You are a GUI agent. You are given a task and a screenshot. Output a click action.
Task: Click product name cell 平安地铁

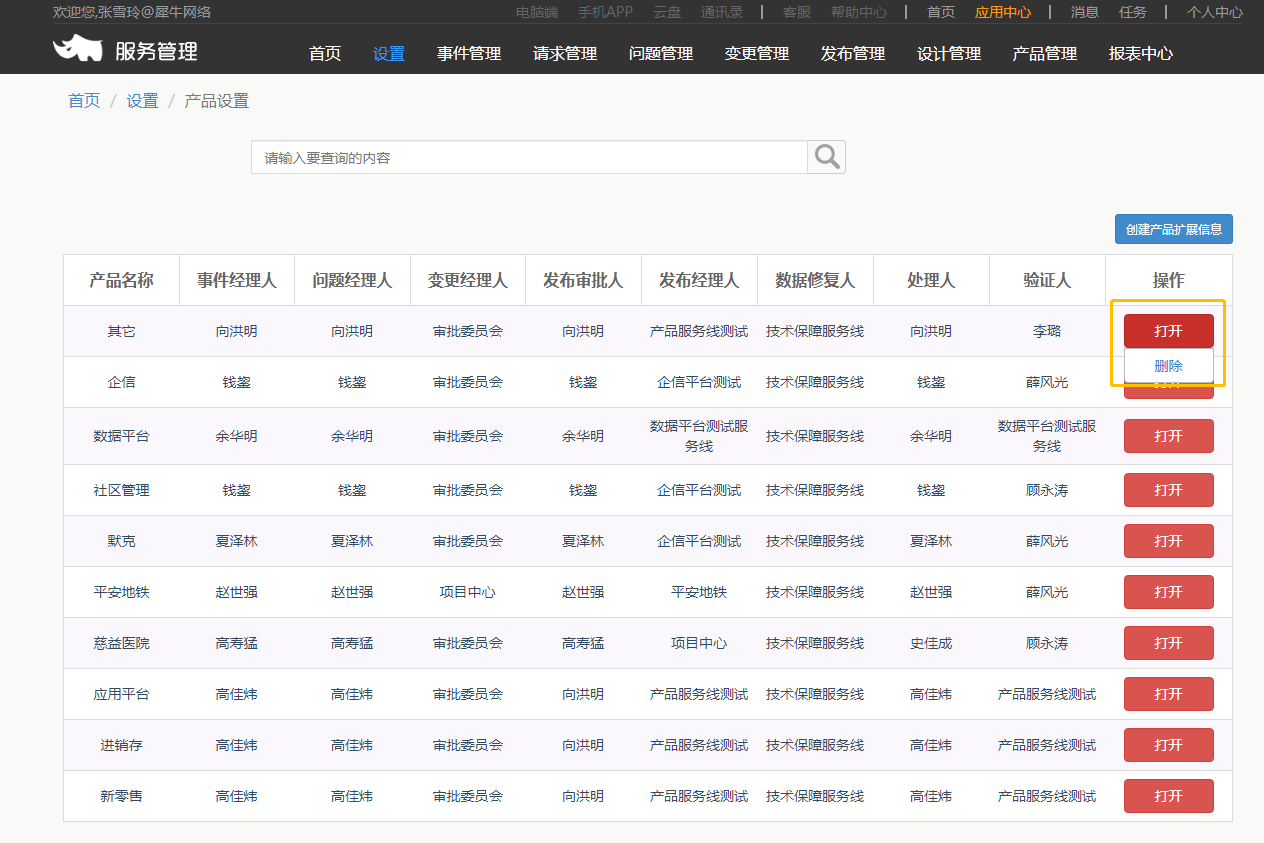(121, 592)
